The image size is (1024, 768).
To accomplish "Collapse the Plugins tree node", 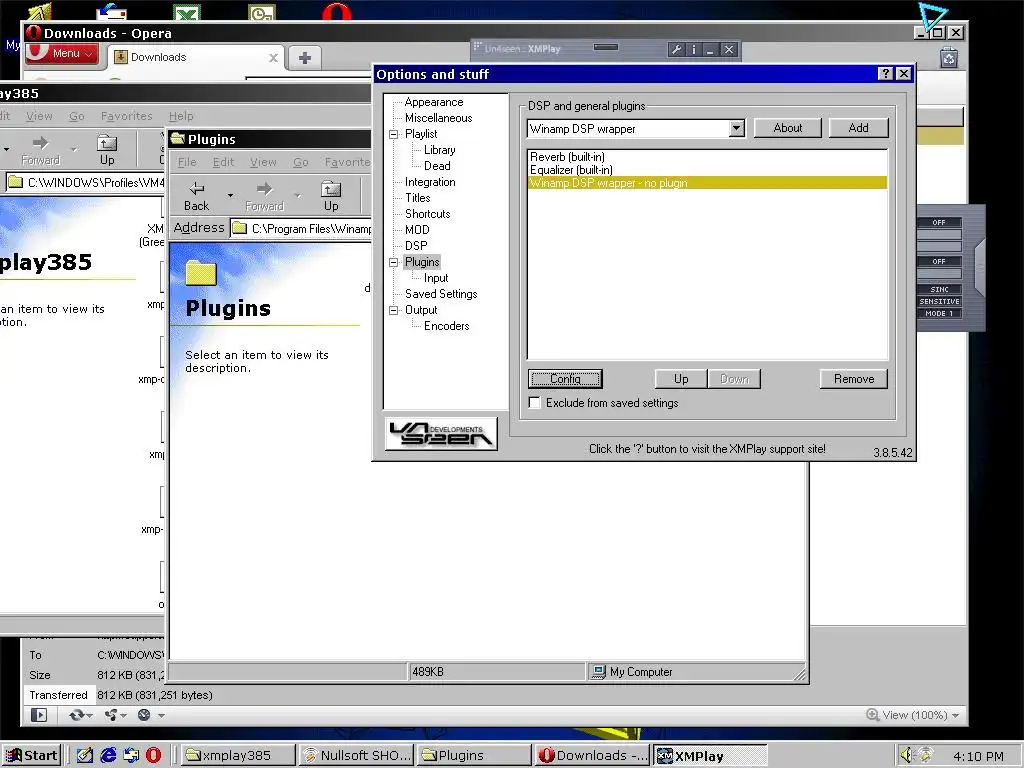I will tap(393, 263).
